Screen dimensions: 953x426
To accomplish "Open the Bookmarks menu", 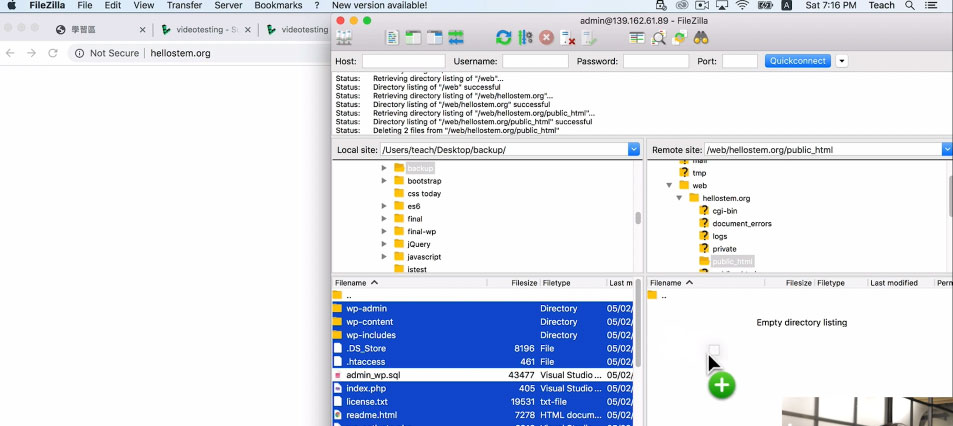I will pos(278,6).
